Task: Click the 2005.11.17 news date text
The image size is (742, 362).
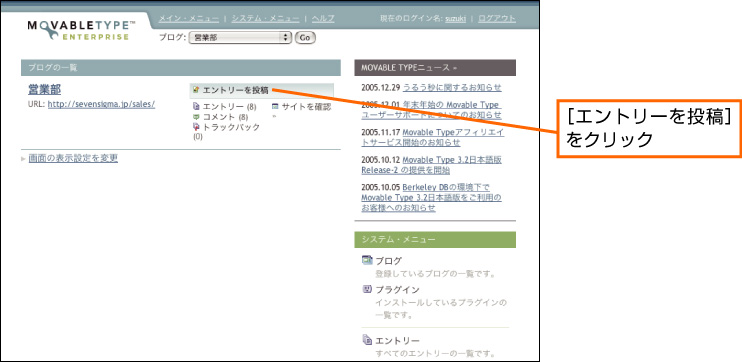Action: tap(381, 132)
